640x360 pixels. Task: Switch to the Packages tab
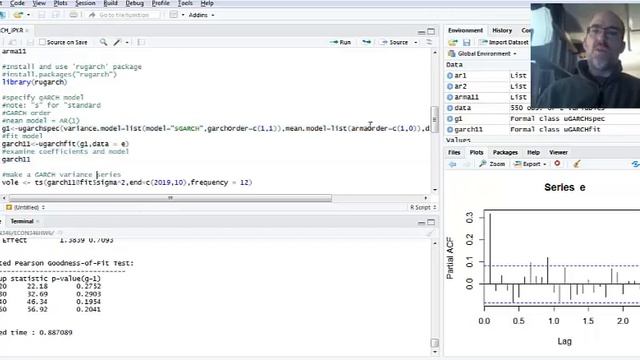coord(505,152)
